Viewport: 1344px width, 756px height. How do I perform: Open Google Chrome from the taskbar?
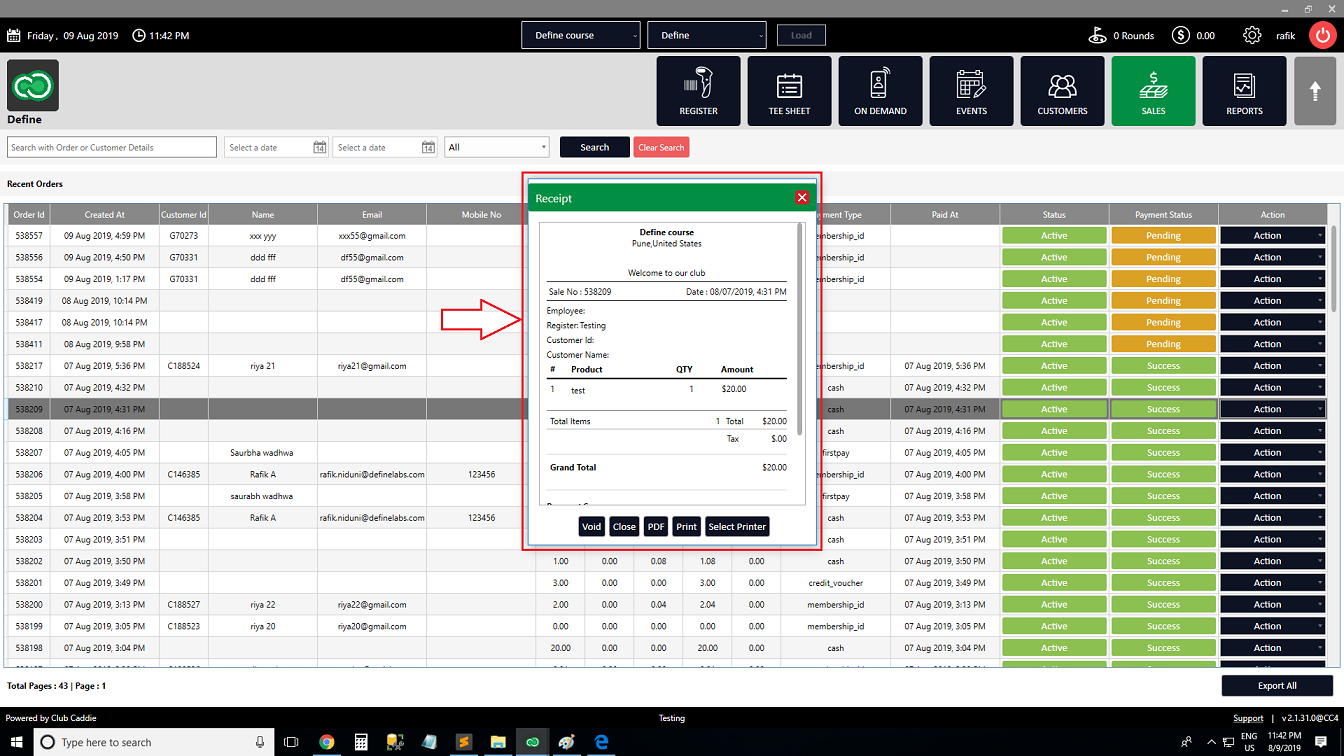(x=326, y=742)
